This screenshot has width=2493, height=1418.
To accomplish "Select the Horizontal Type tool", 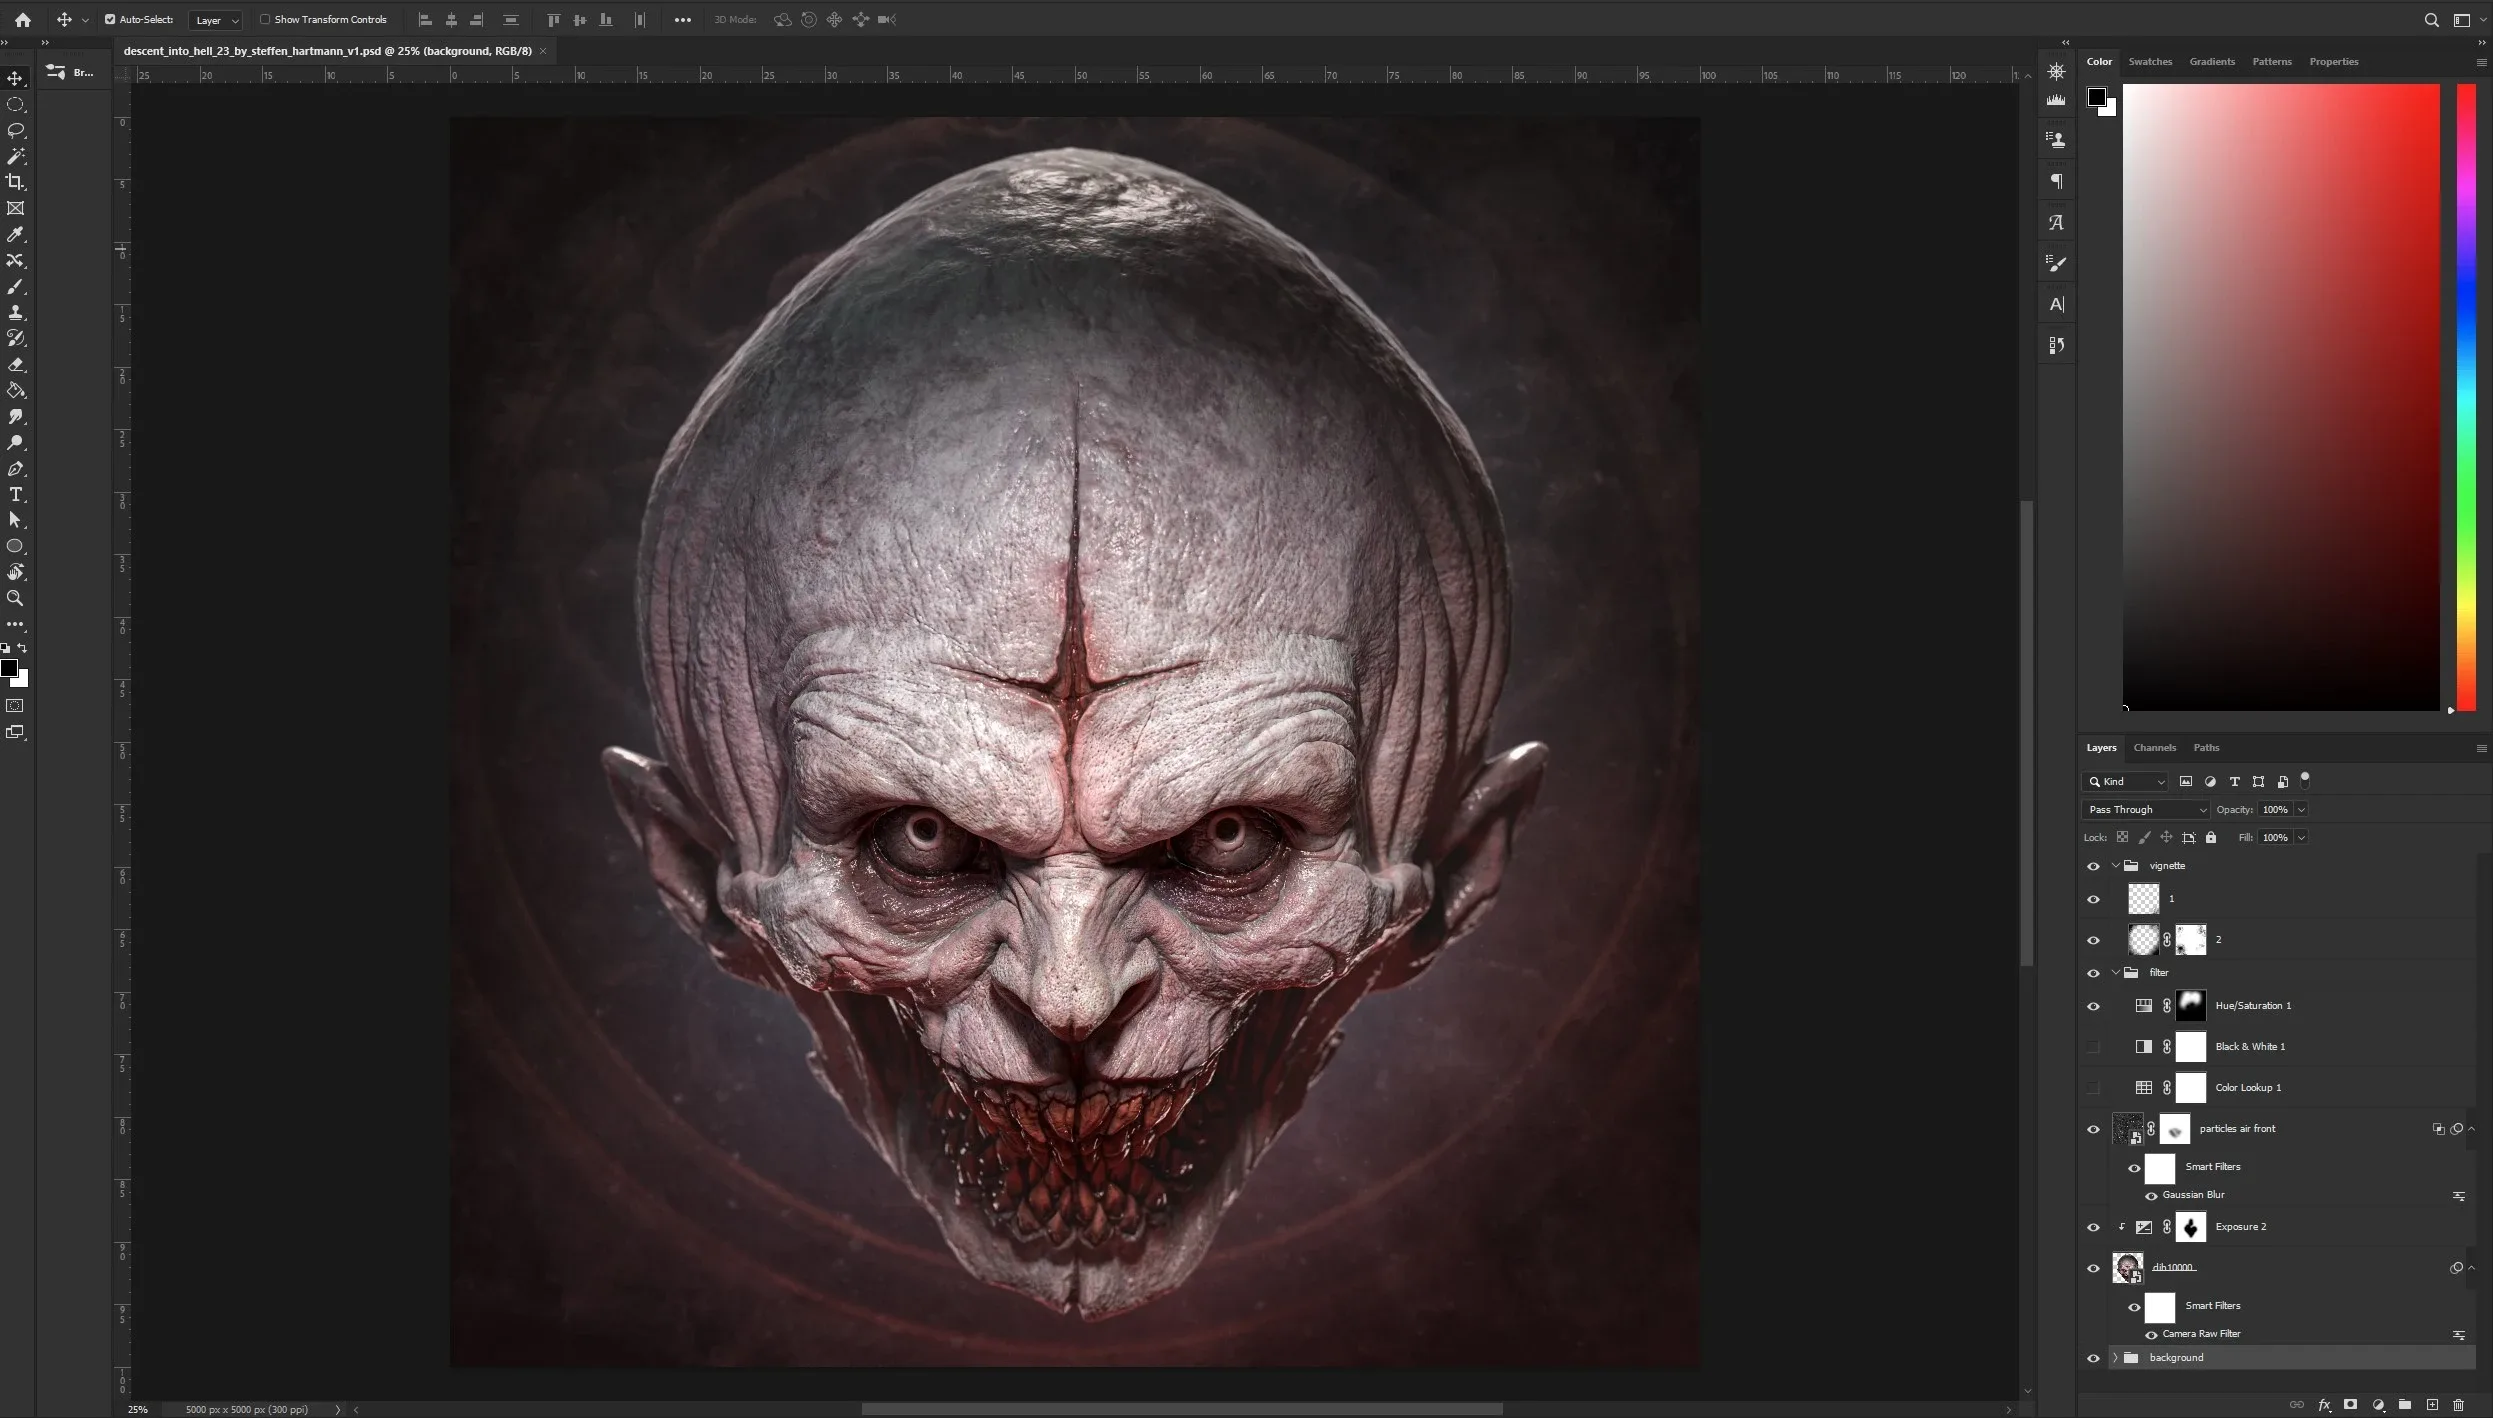I will point(15,495).
